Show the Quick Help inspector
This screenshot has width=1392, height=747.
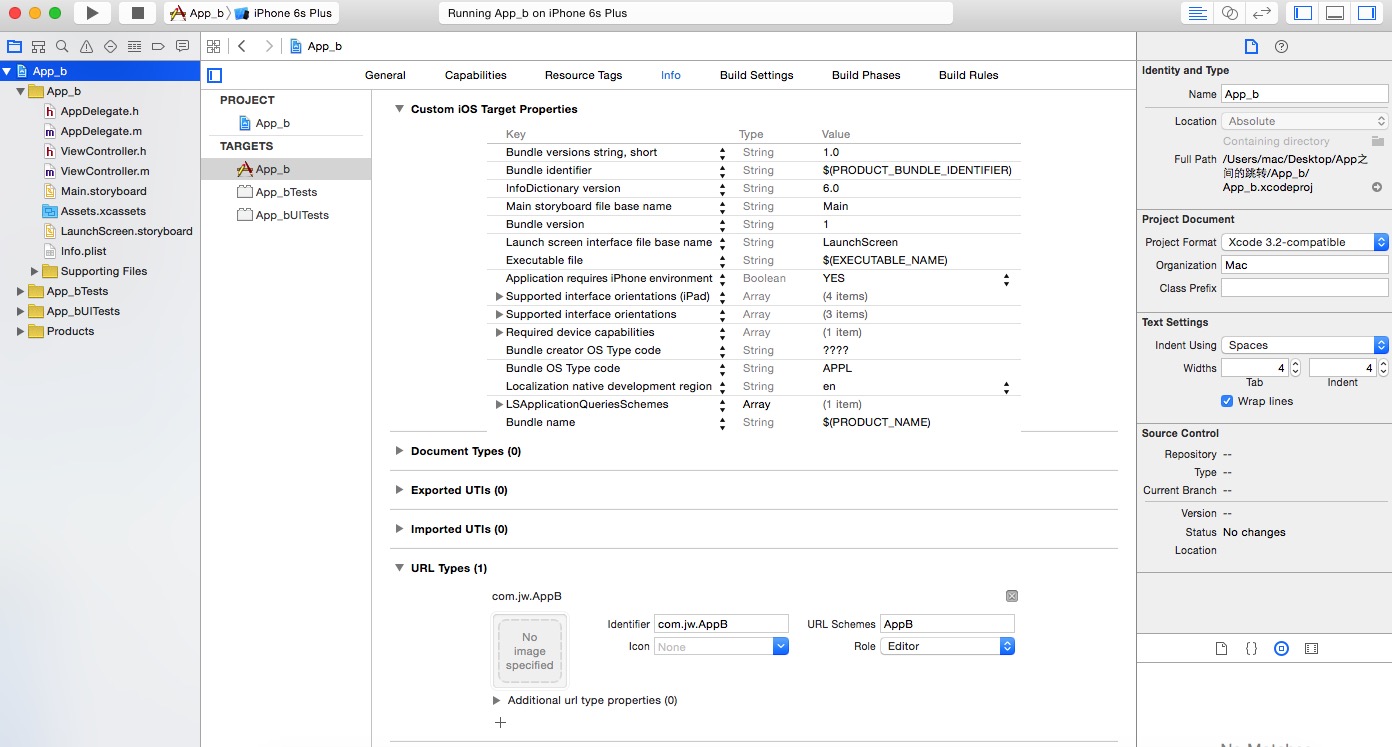(1281, 46)
